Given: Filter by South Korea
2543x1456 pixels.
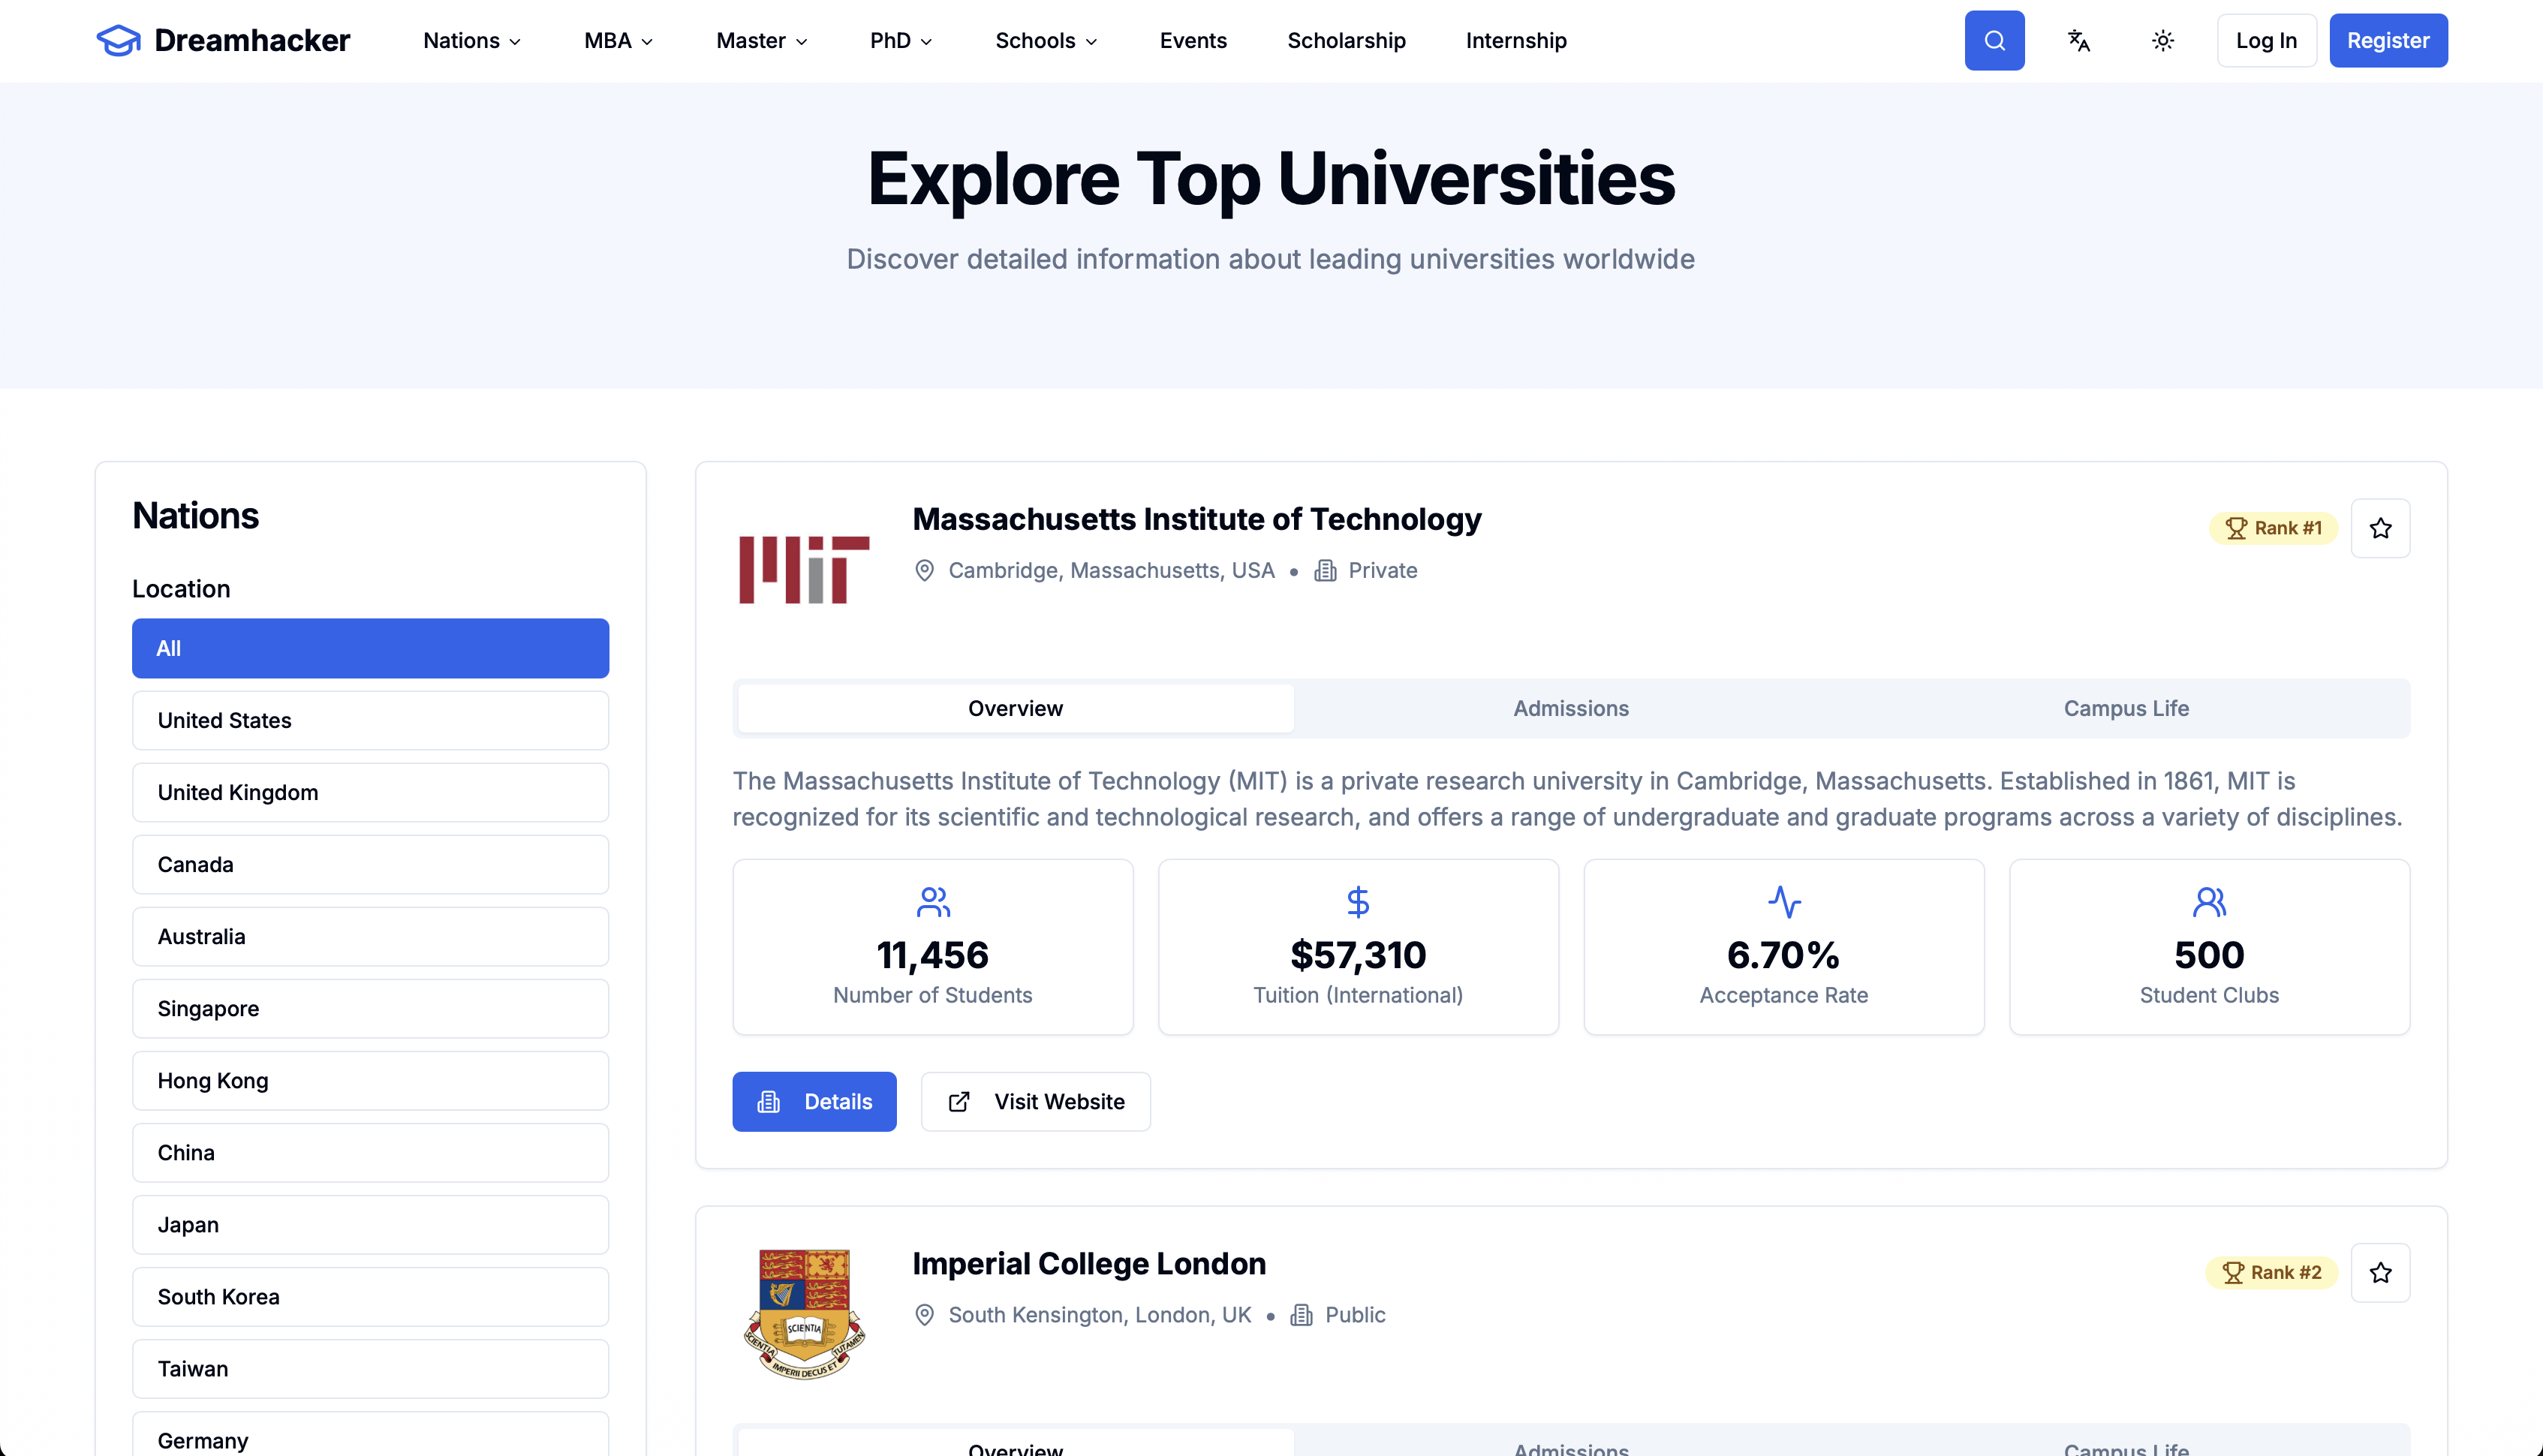Looking at the screenshot, I should click(x=370, y=1296).
